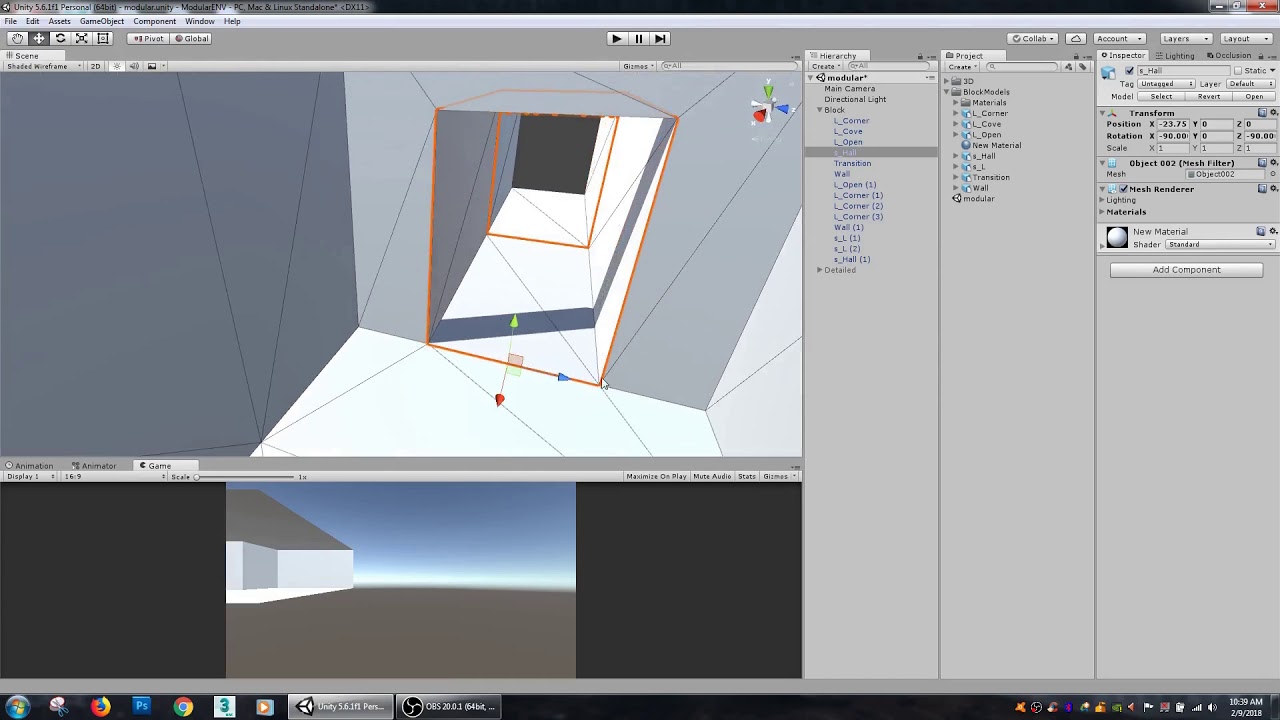Select the Rotate tool
The image size is (1280, 720).
60,38
